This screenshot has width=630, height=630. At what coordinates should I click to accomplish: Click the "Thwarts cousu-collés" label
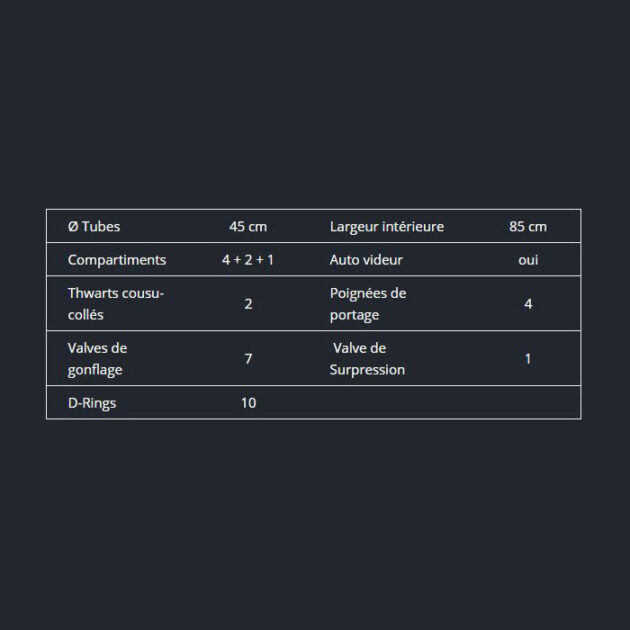point(115,304)
